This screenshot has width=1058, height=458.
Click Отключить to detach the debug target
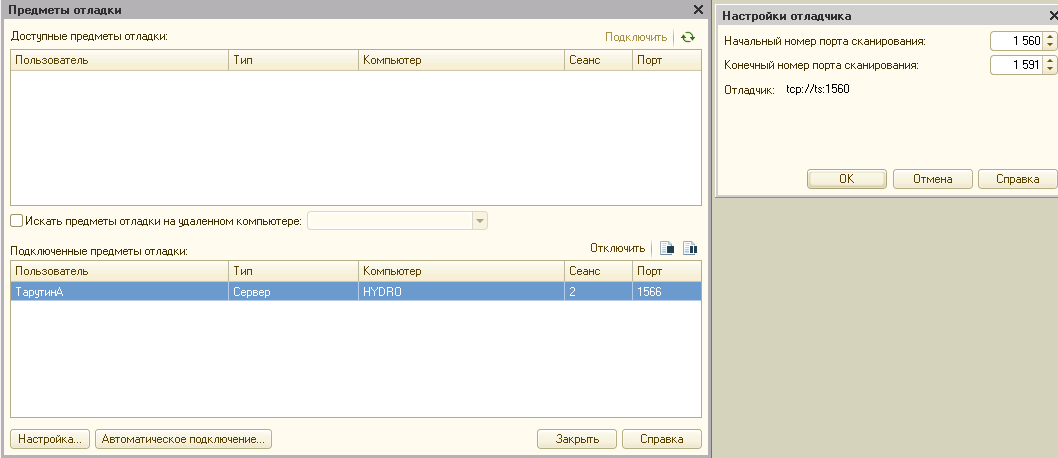[x=617, y=249]
